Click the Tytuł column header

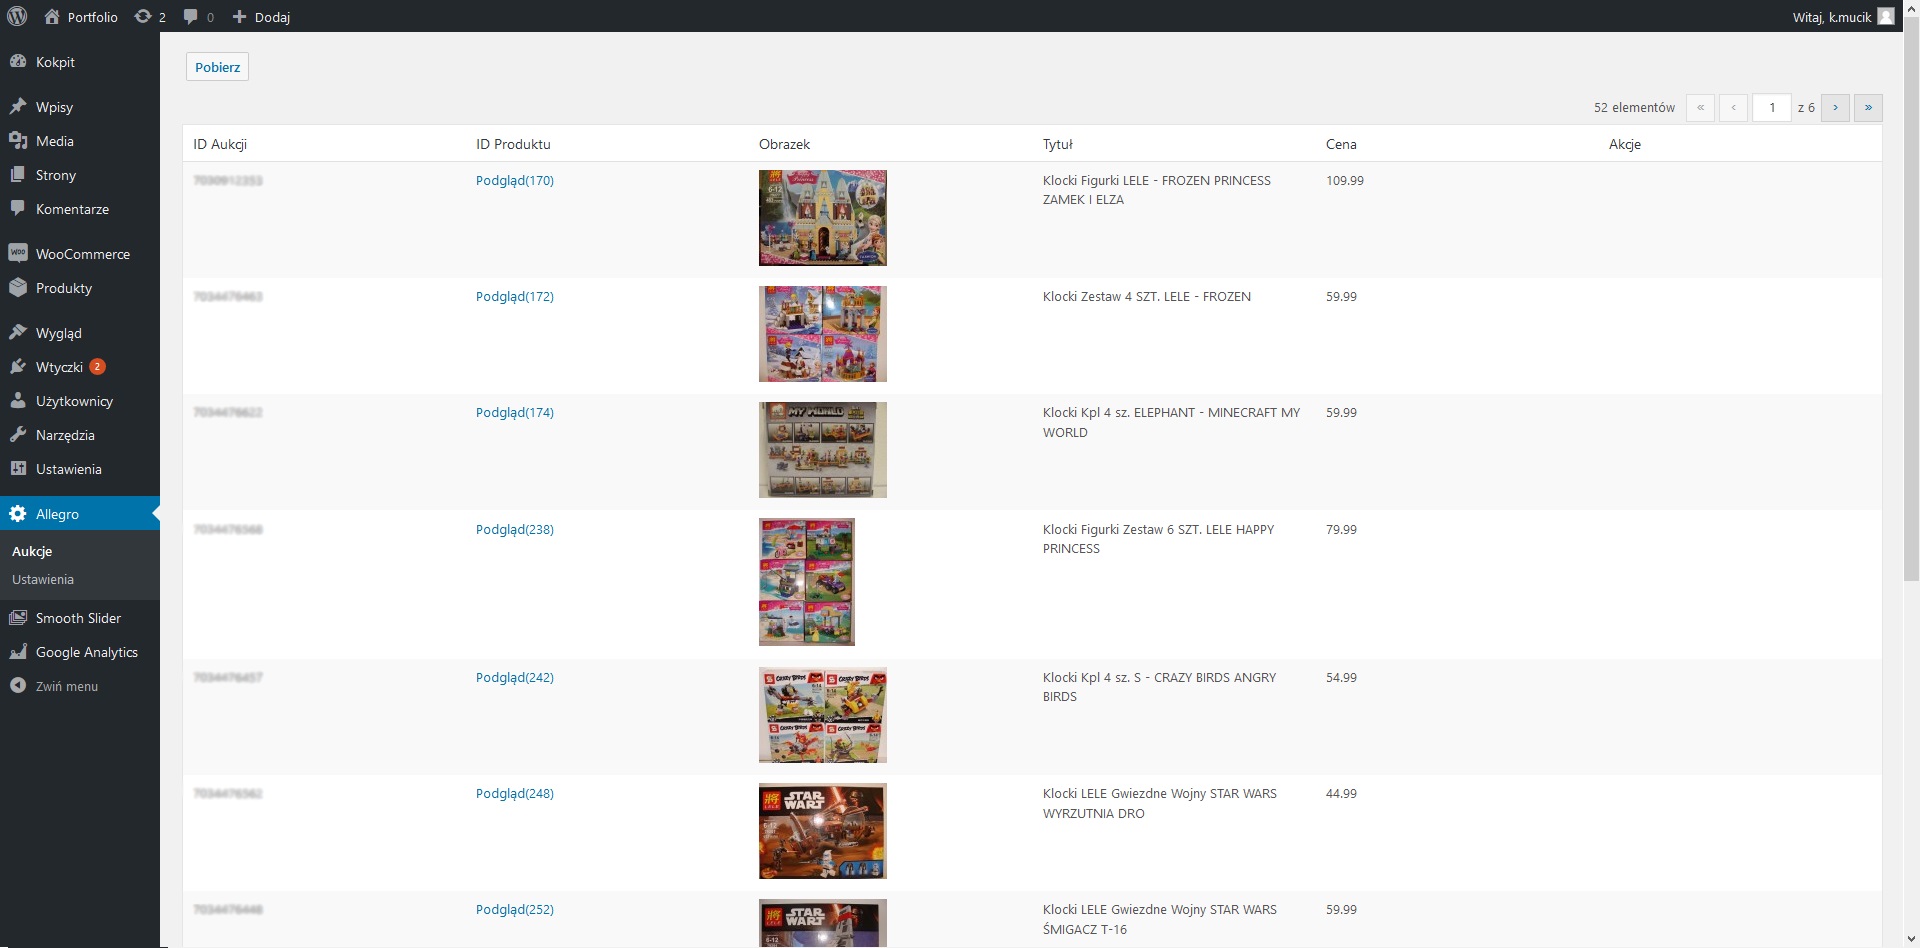tap(1057, 144)
